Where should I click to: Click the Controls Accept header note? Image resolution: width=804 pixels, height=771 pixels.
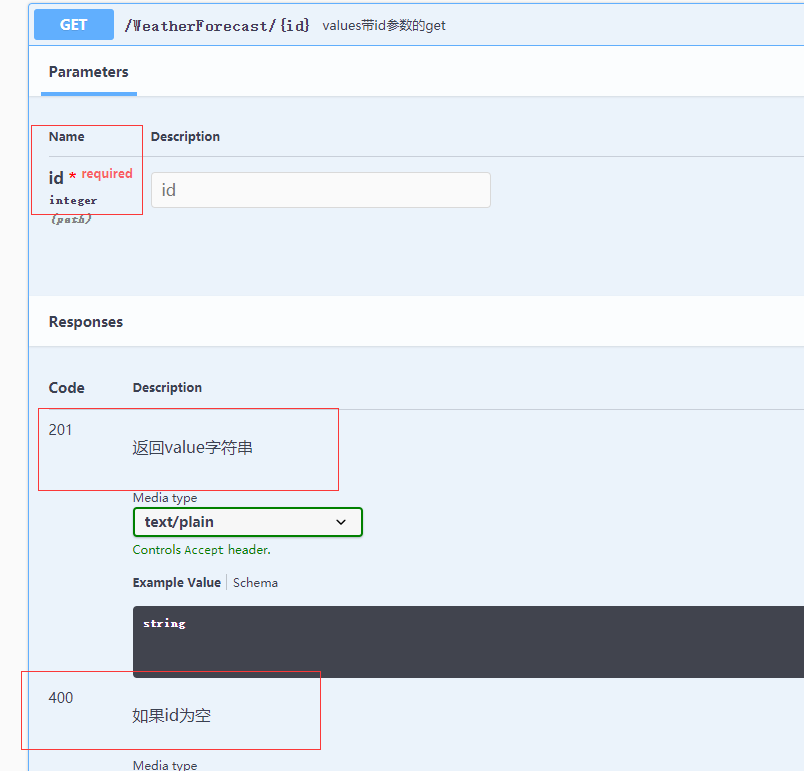(201, 550)
